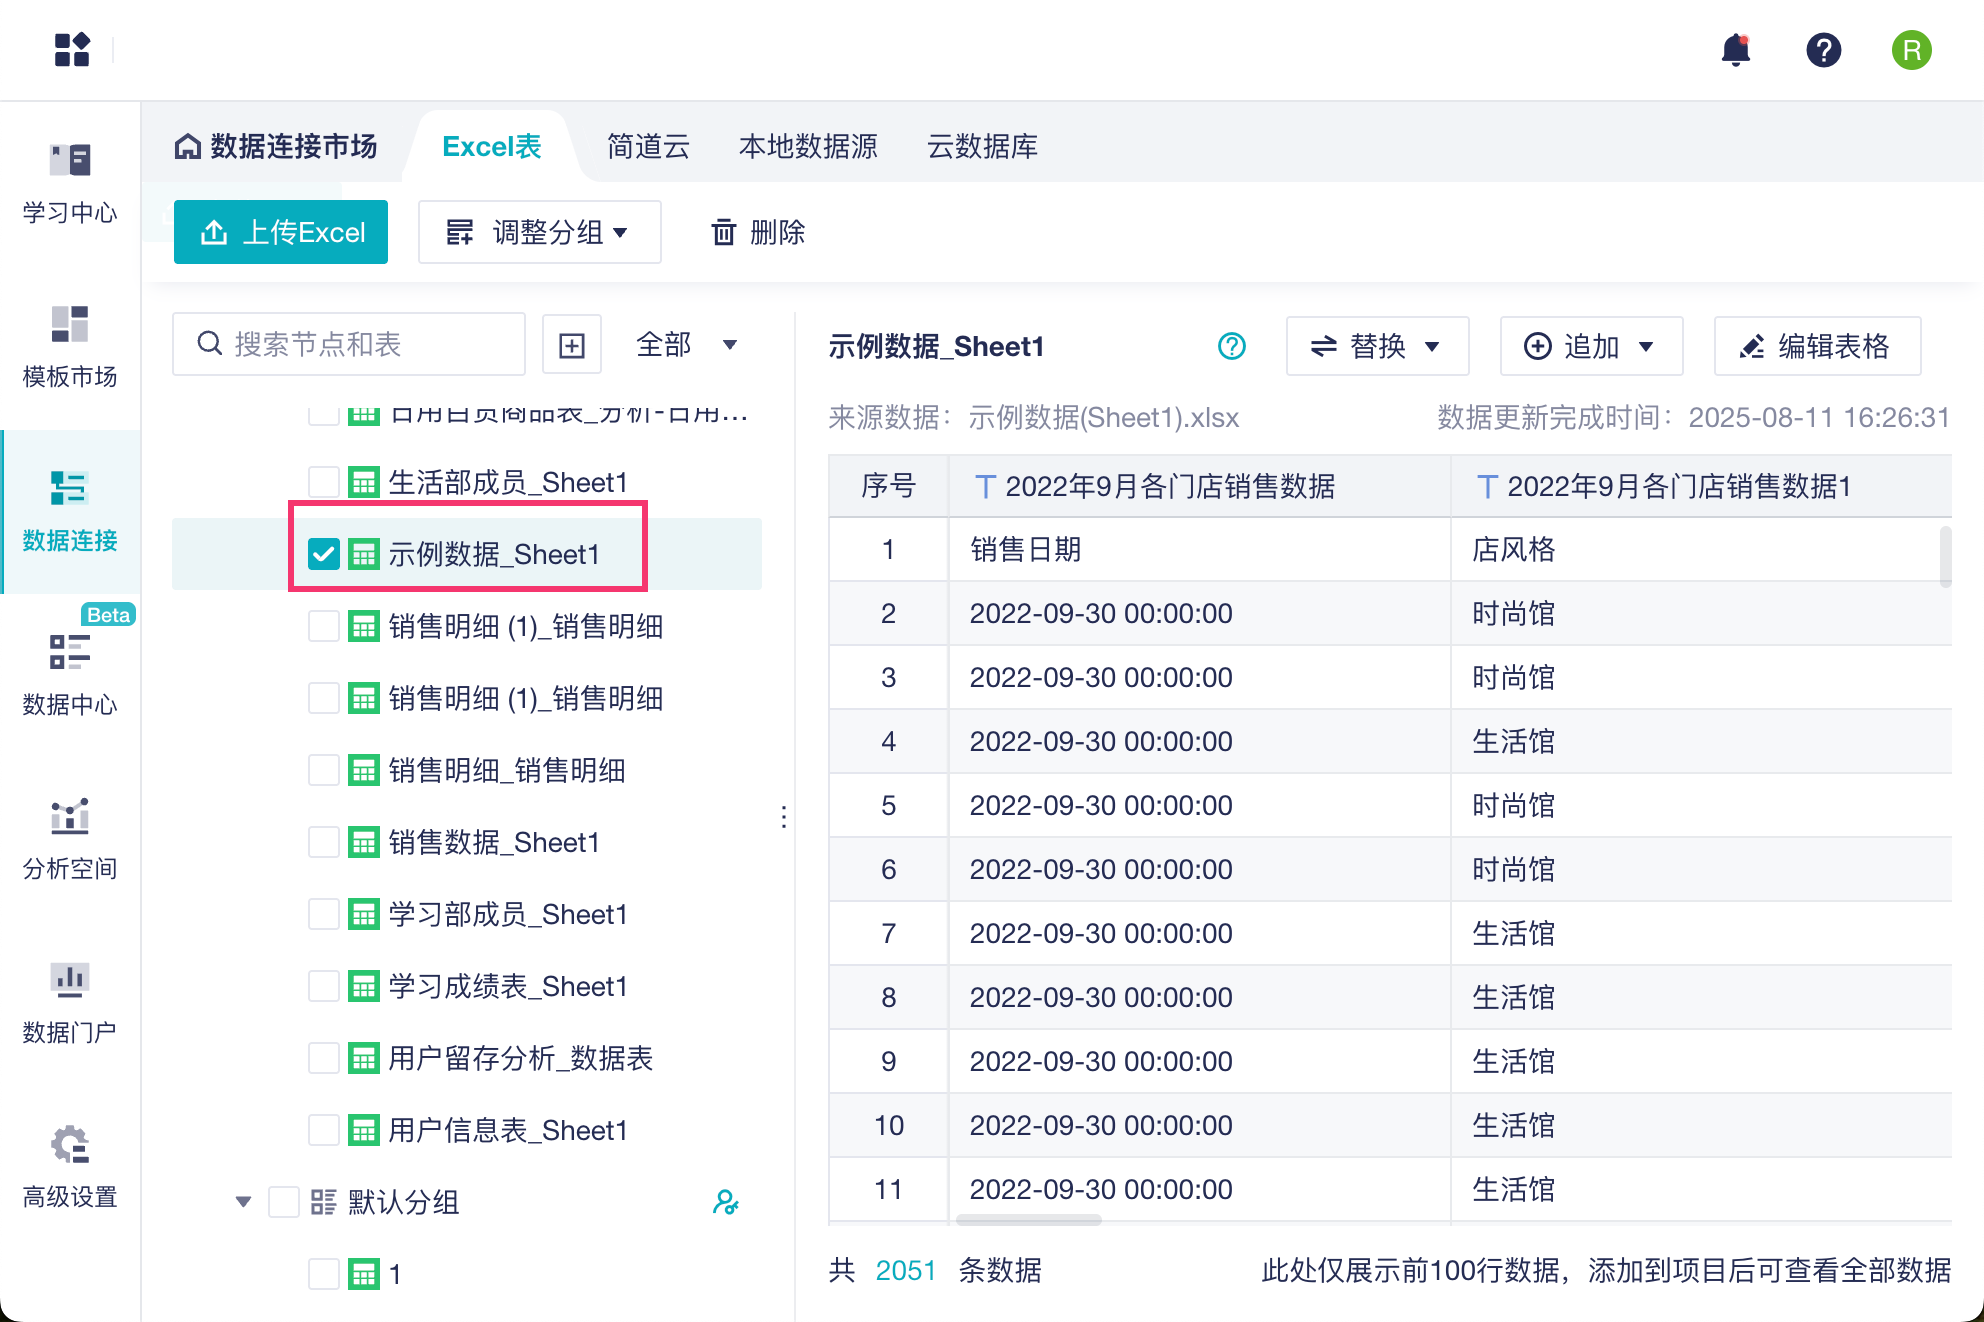Click the horizontal scrollbar under the data table
Screen dimensions: 1984x1322
[x=1029, y=1220]
